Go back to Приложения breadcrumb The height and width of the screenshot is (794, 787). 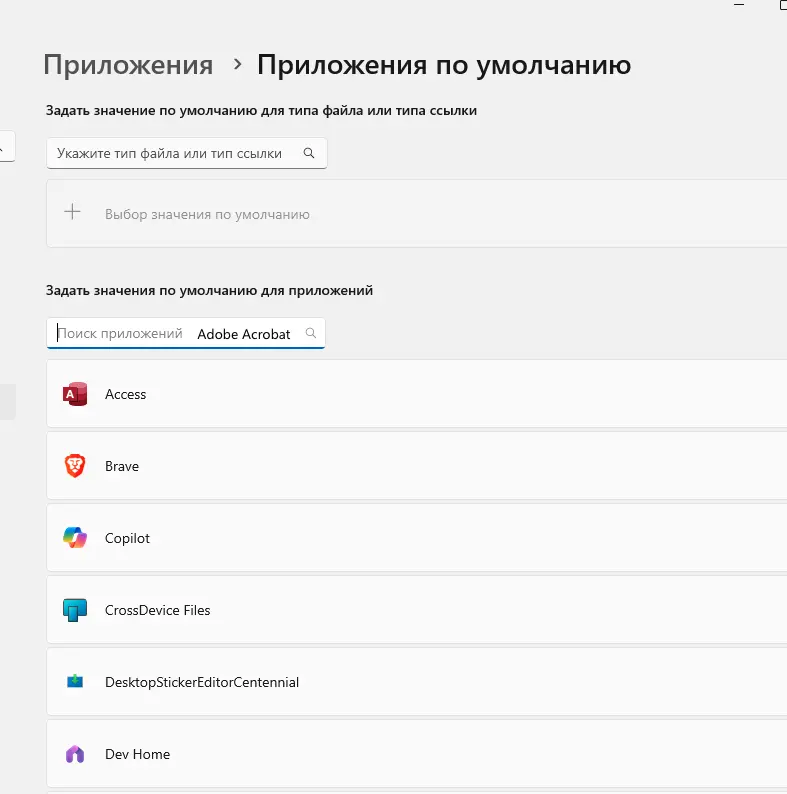(128, 65)
